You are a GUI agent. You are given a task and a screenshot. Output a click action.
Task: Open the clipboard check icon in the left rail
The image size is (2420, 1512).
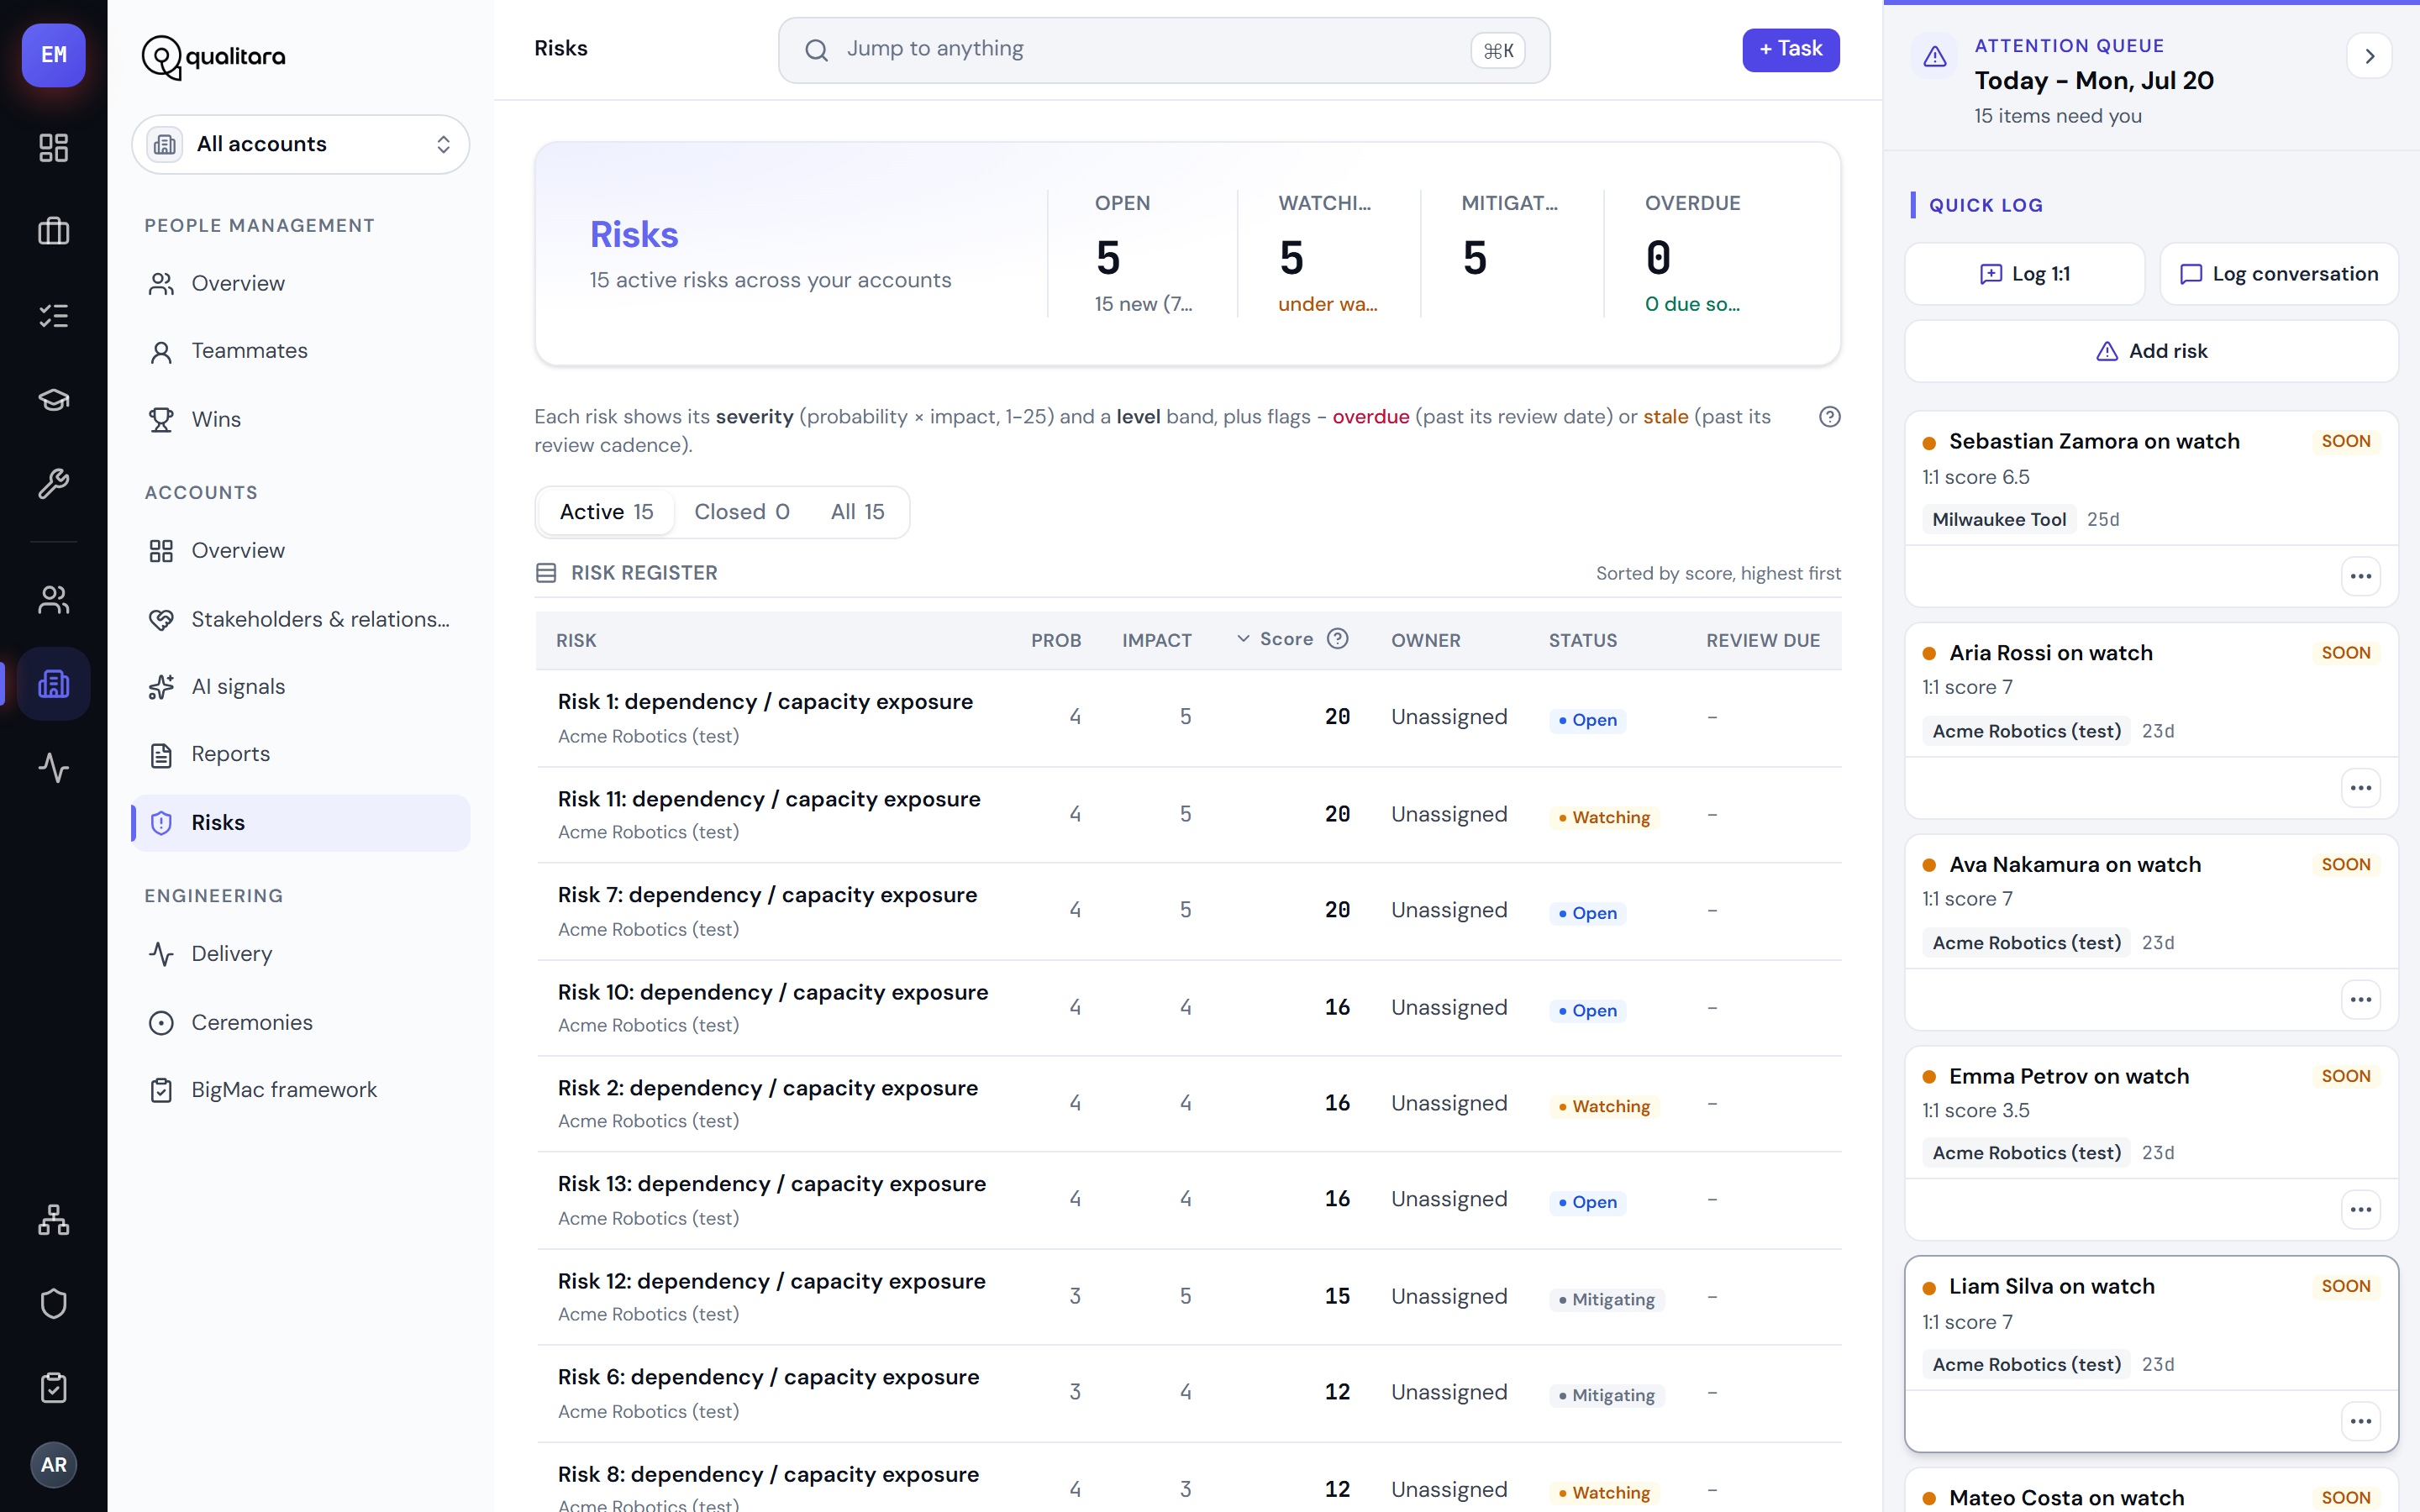tap(54, 1388)
